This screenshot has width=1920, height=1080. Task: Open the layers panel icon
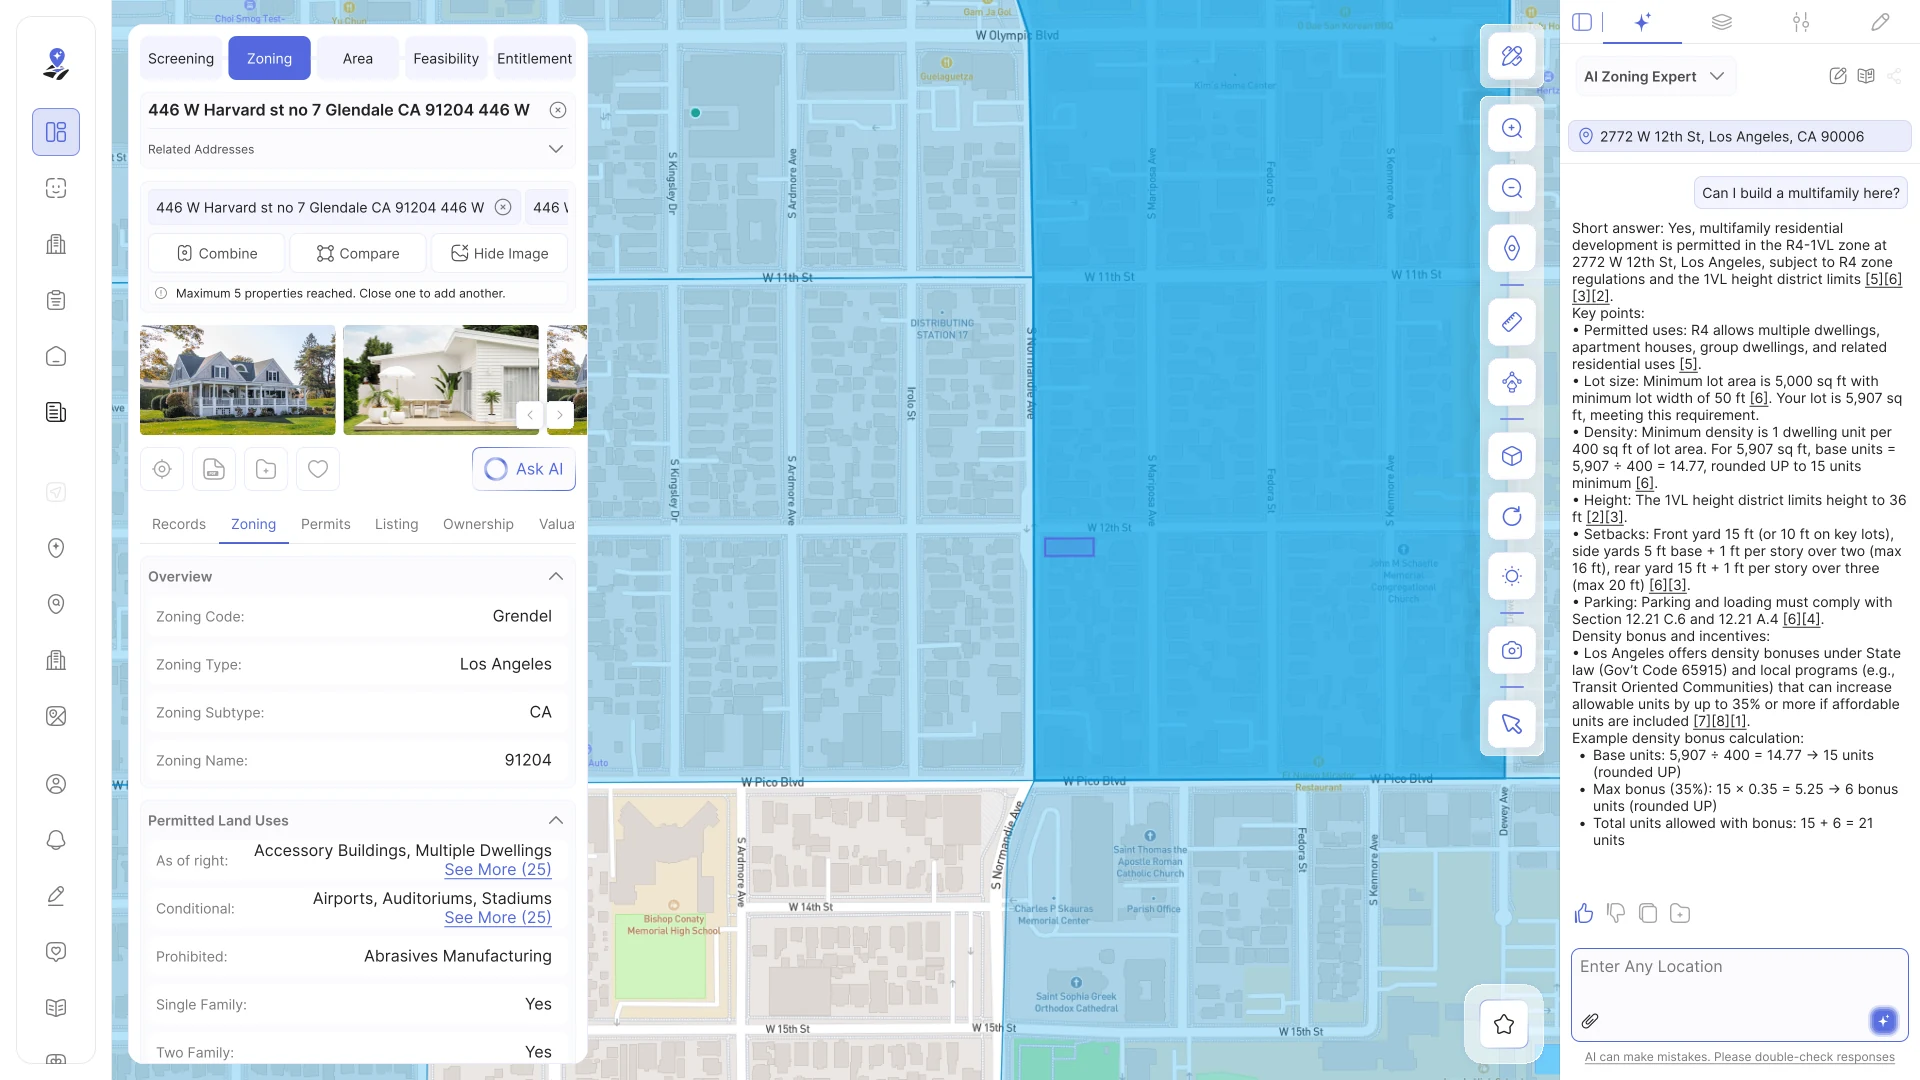coord(1721,22)
